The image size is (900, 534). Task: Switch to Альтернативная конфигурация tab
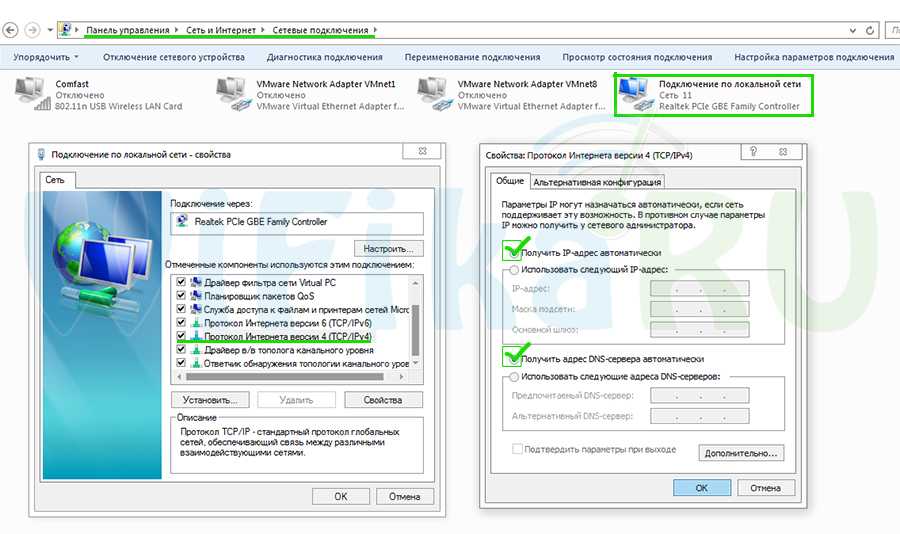pyautogui.click(x=597, y=182)
